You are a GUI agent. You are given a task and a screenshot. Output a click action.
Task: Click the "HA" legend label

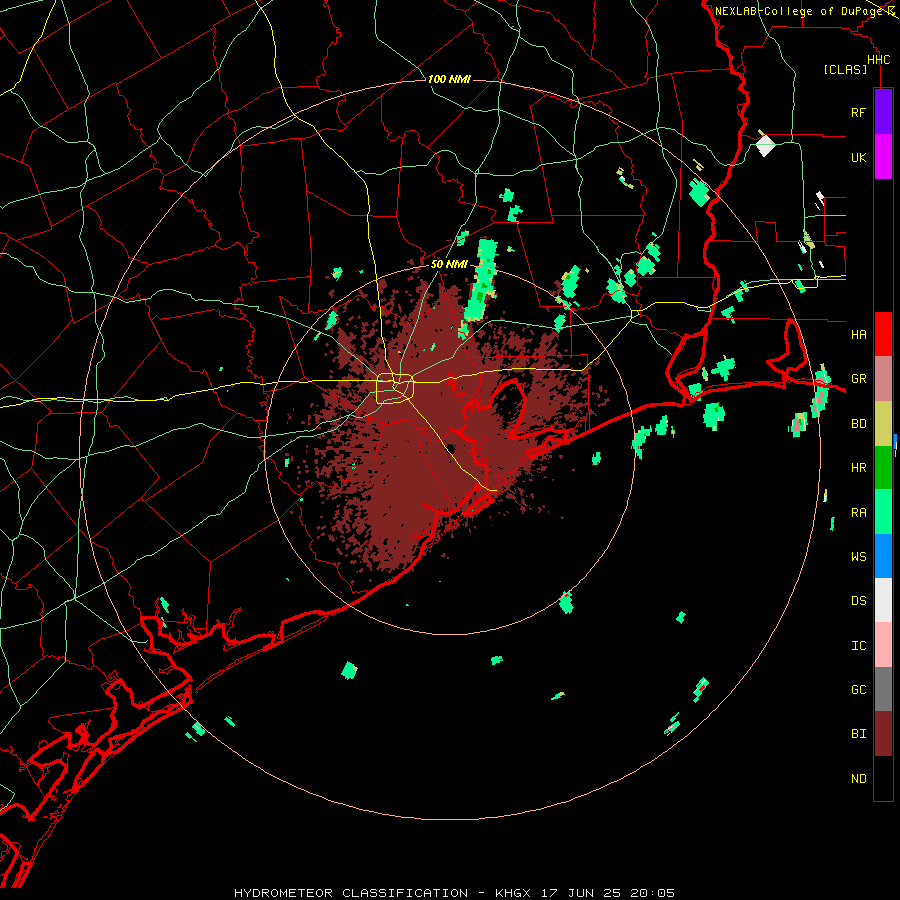click(858, 335)
